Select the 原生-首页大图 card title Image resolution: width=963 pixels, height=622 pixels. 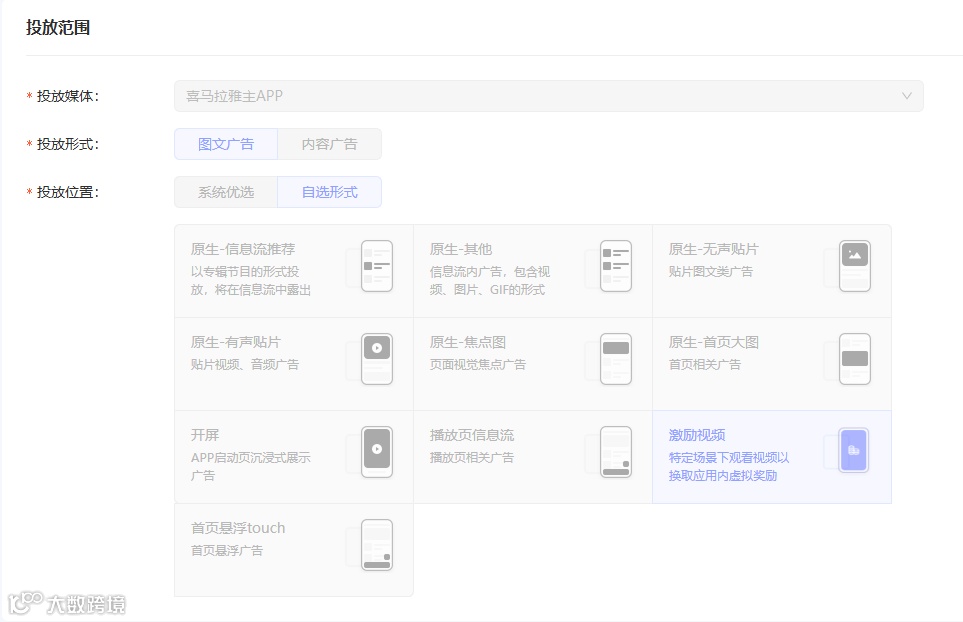point(713,342)
